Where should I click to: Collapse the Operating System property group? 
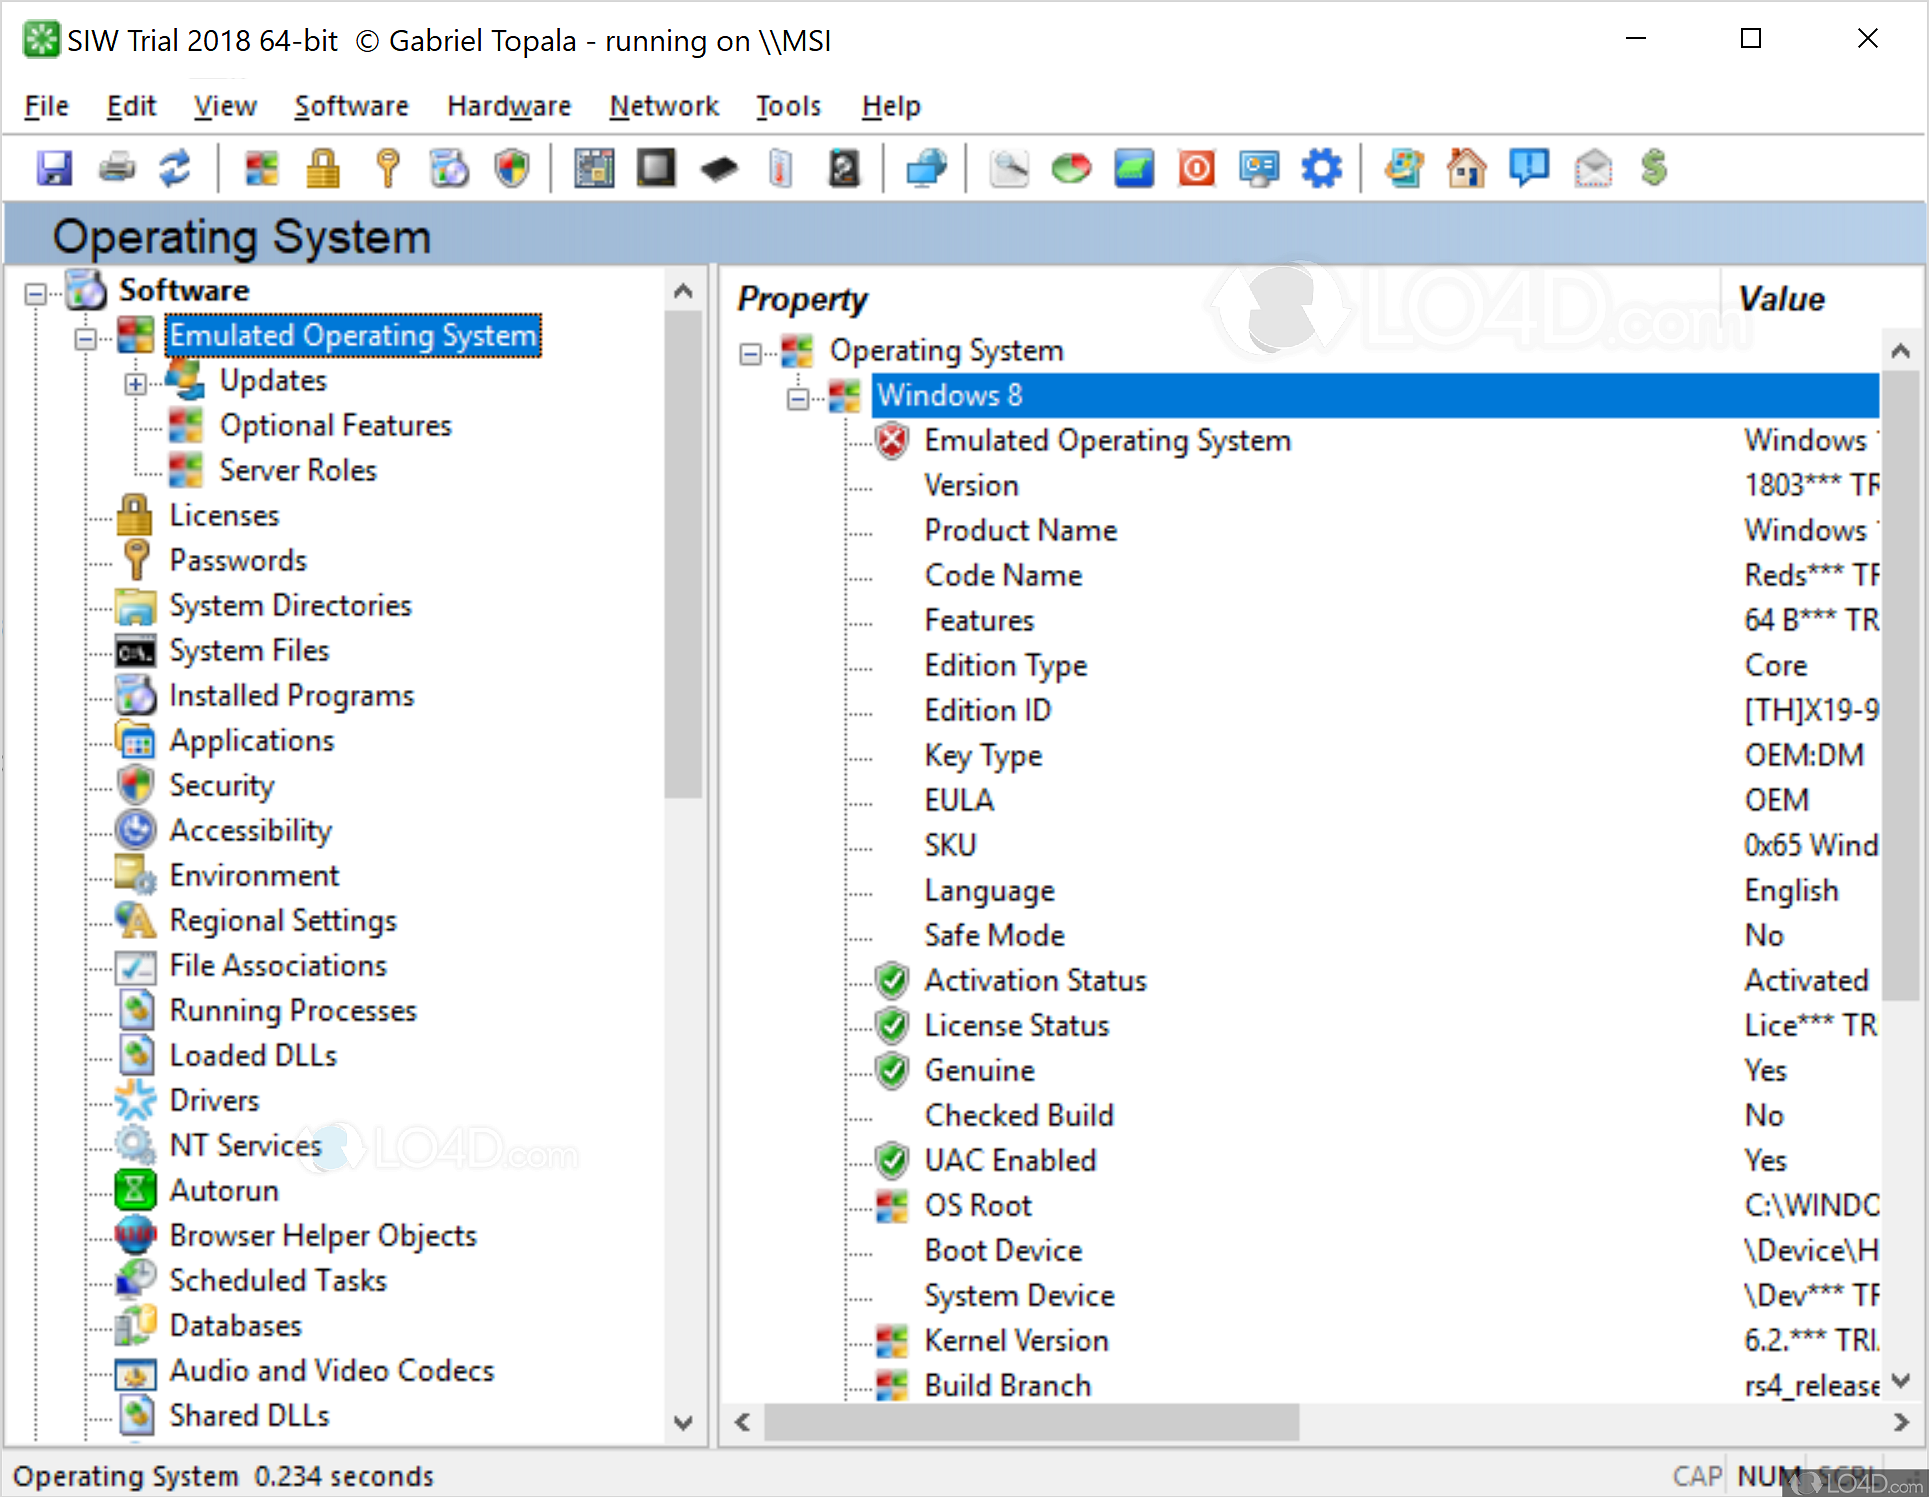750,353
